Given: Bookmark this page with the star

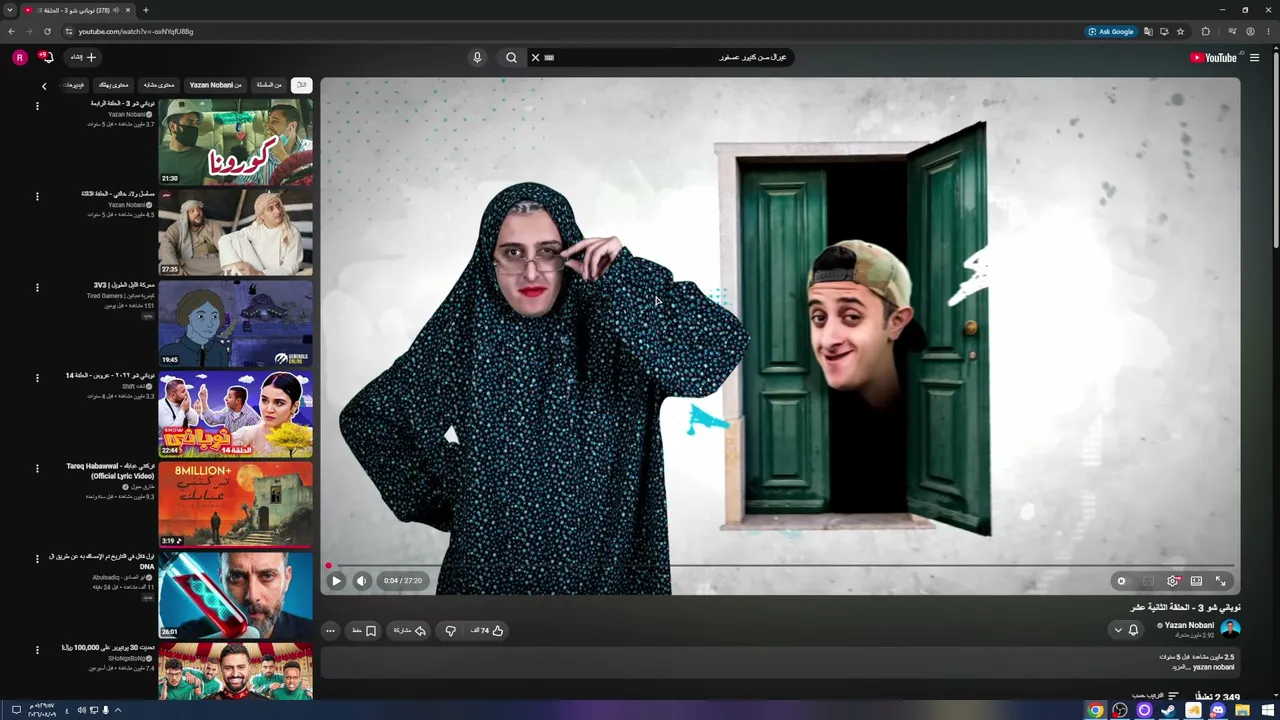Looking at the screenshot, I should 1180,31.
